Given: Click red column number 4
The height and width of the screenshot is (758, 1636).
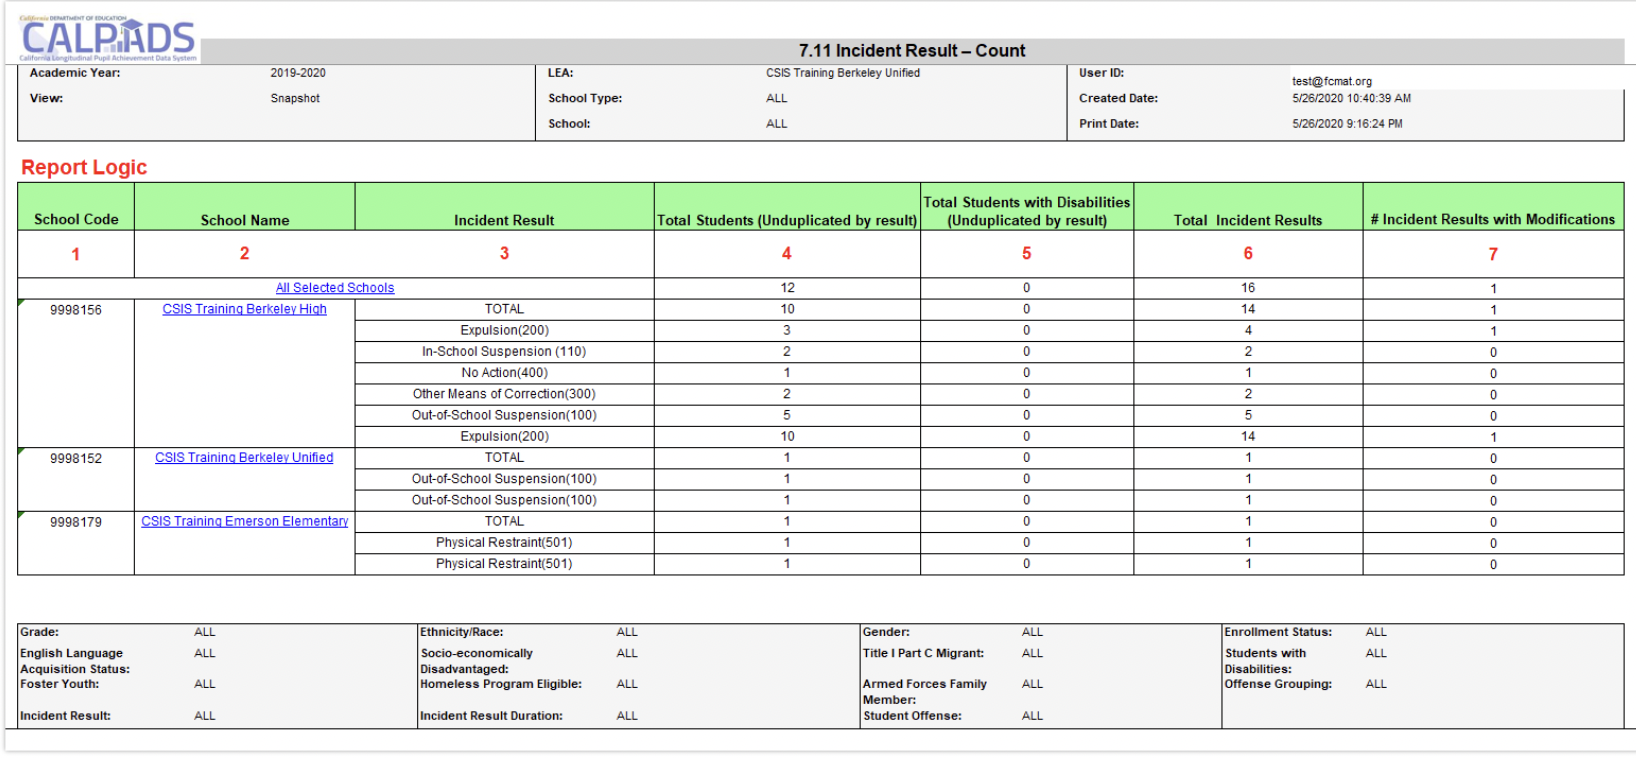Looking at the screenshot, I should 787,254.
